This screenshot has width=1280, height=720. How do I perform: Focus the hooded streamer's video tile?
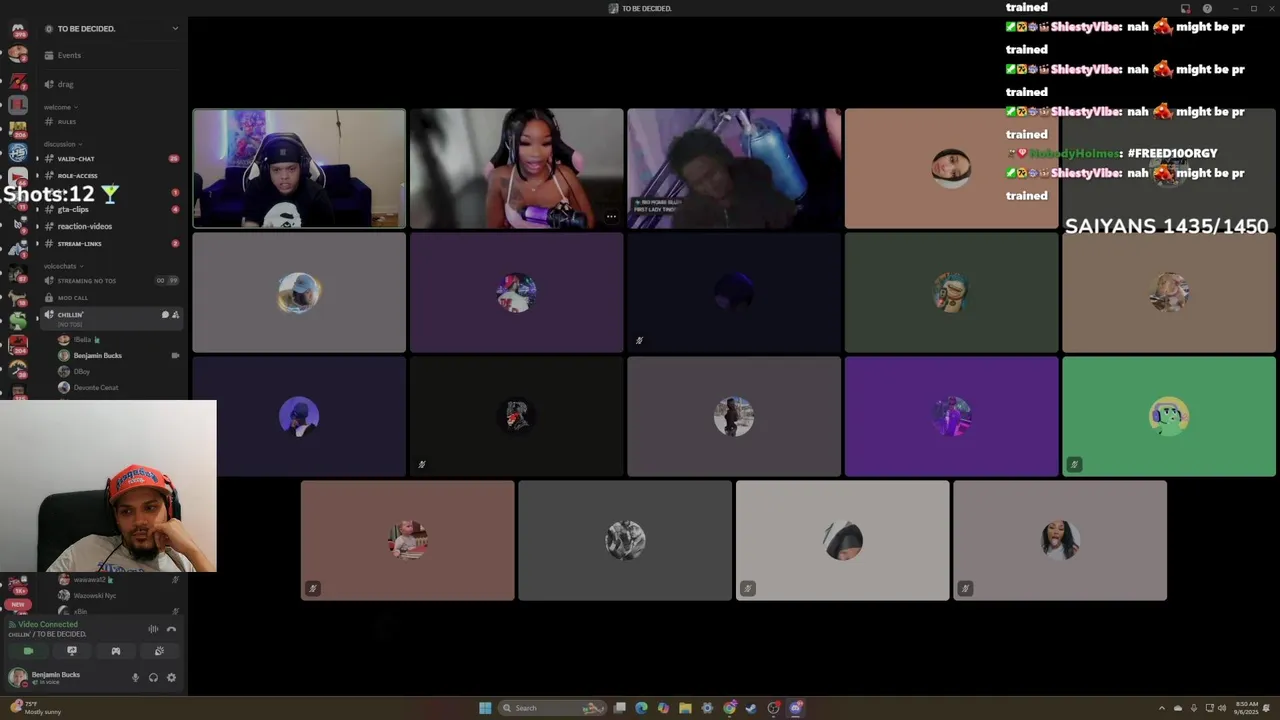coord(299,169)
